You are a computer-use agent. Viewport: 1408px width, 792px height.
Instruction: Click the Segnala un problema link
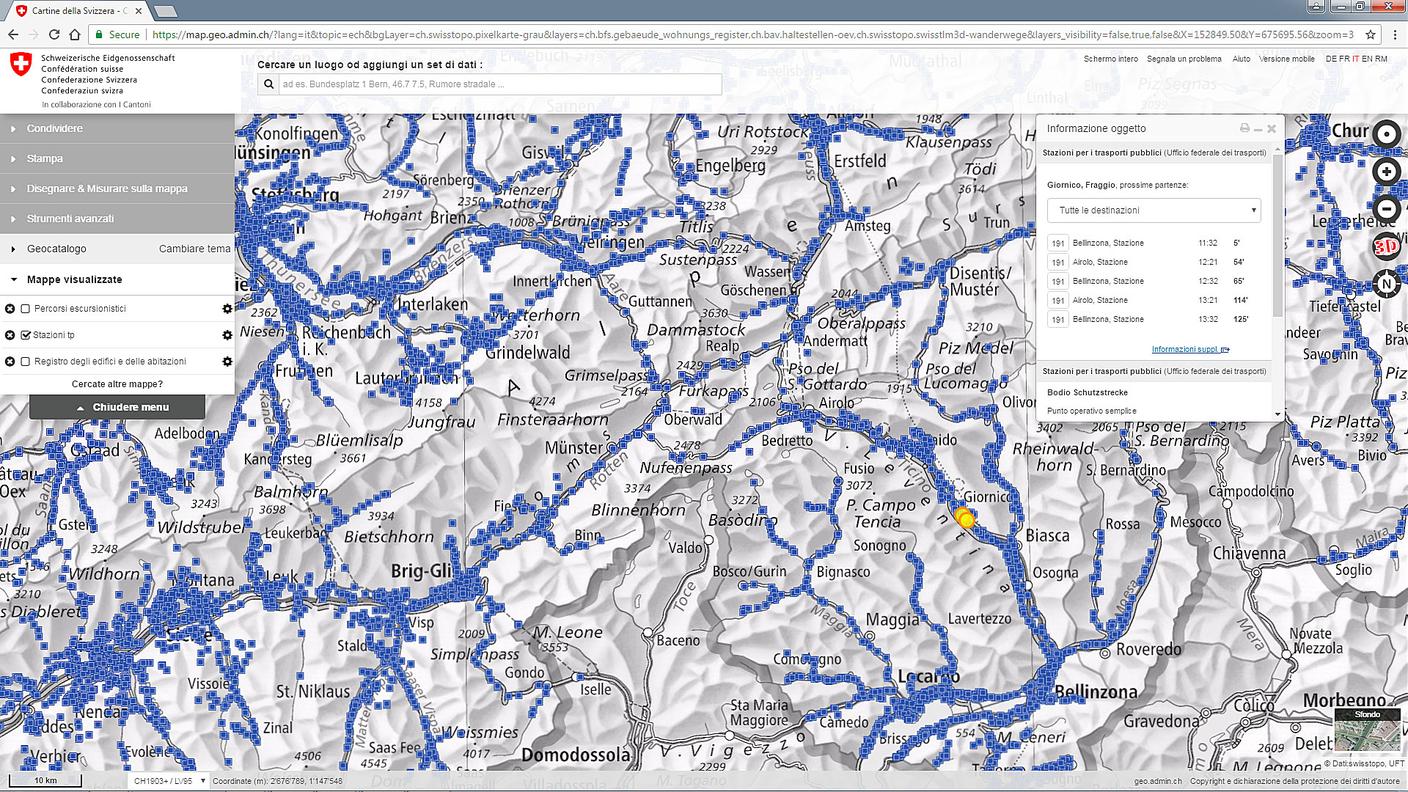click(x=1184, y=59)
